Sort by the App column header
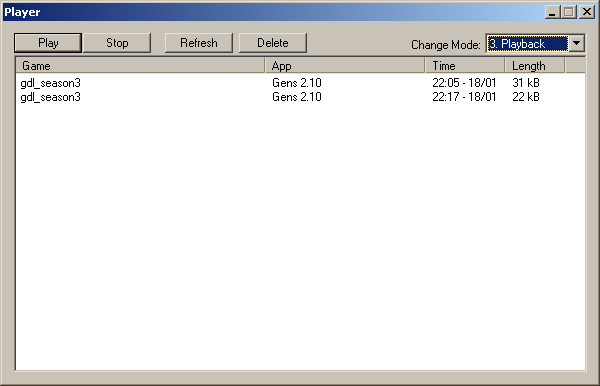 click(x=345, y=65)
